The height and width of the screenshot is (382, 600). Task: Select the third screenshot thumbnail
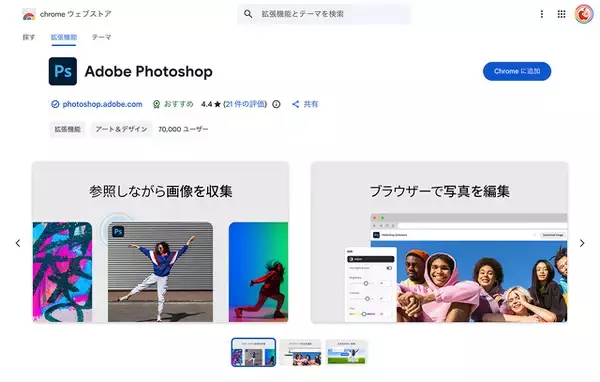click(346, 352)
